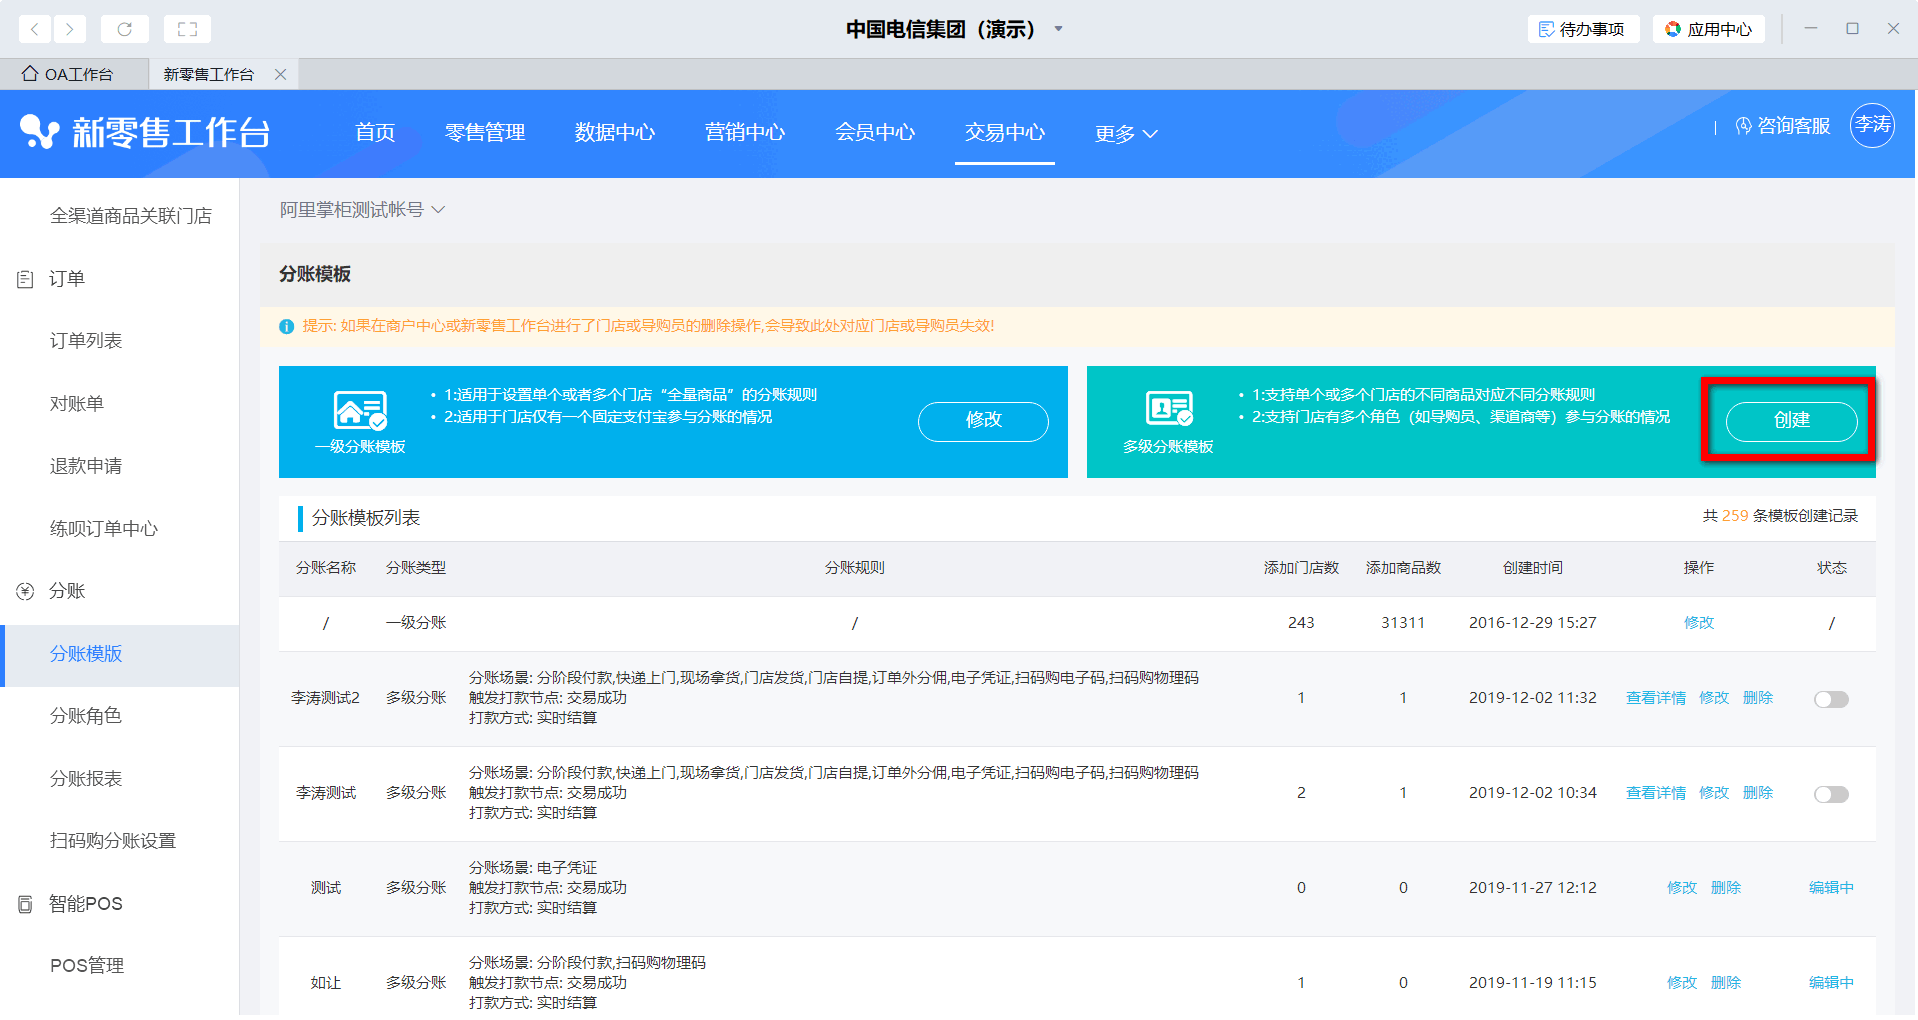Click the 259 template record count
This screenshot has width=1918, height=1020.
(1735, 516)
